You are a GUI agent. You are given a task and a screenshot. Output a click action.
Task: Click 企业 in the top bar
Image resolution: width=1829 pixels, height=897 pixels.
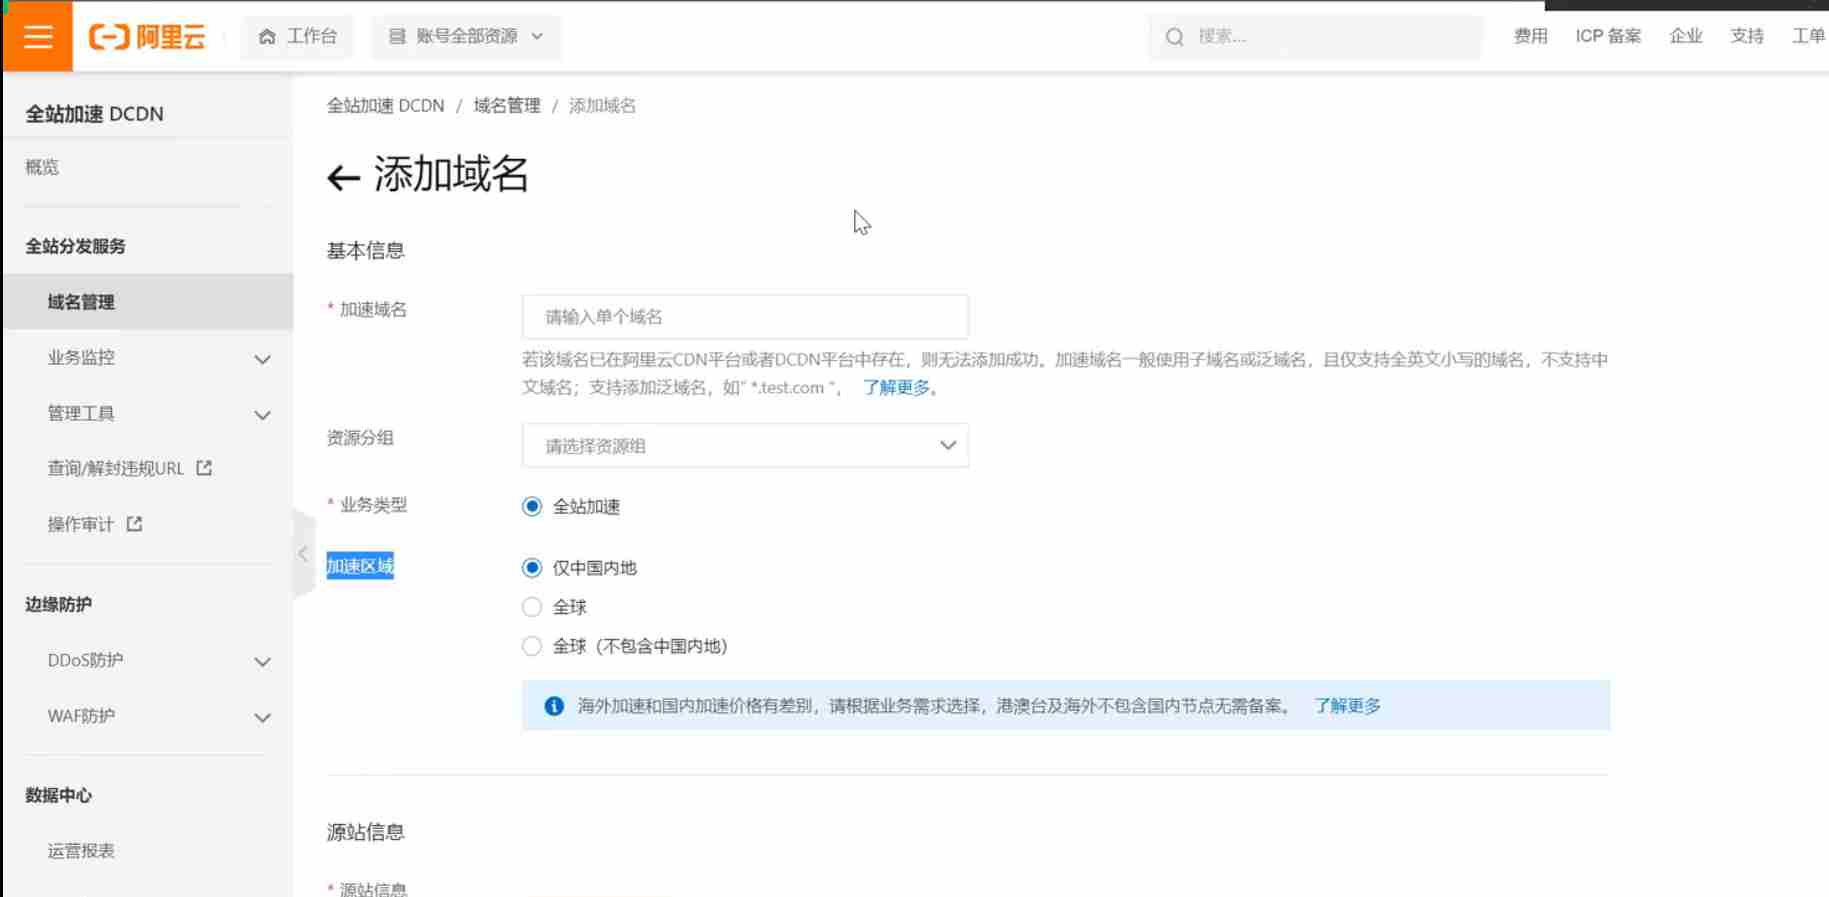(x=1686, y=36)
